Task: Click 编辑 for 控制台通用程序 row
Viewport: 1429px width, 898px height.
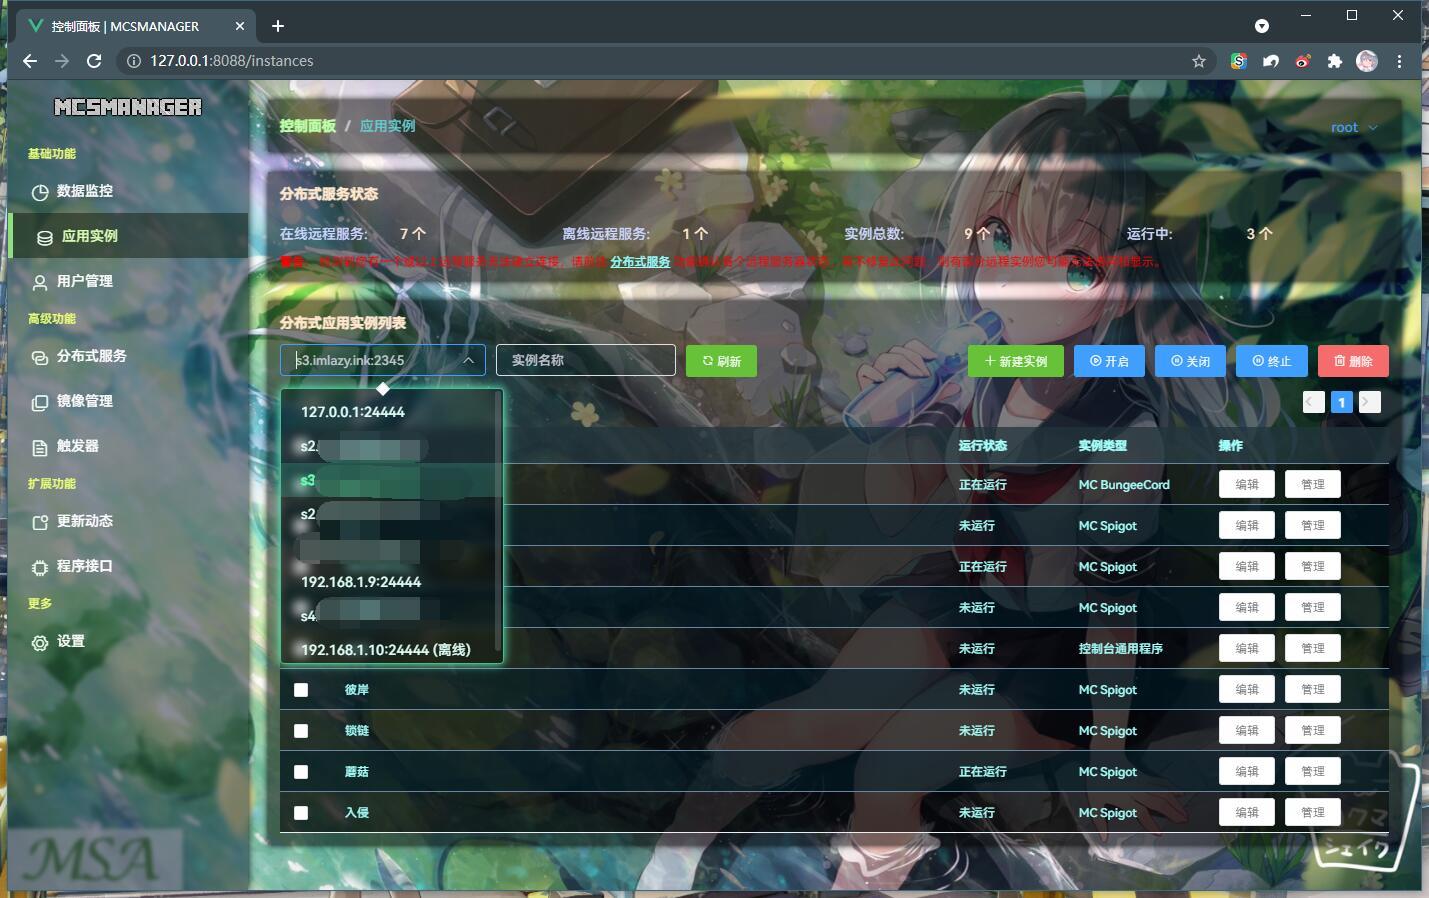Action: click(1247, 649)
